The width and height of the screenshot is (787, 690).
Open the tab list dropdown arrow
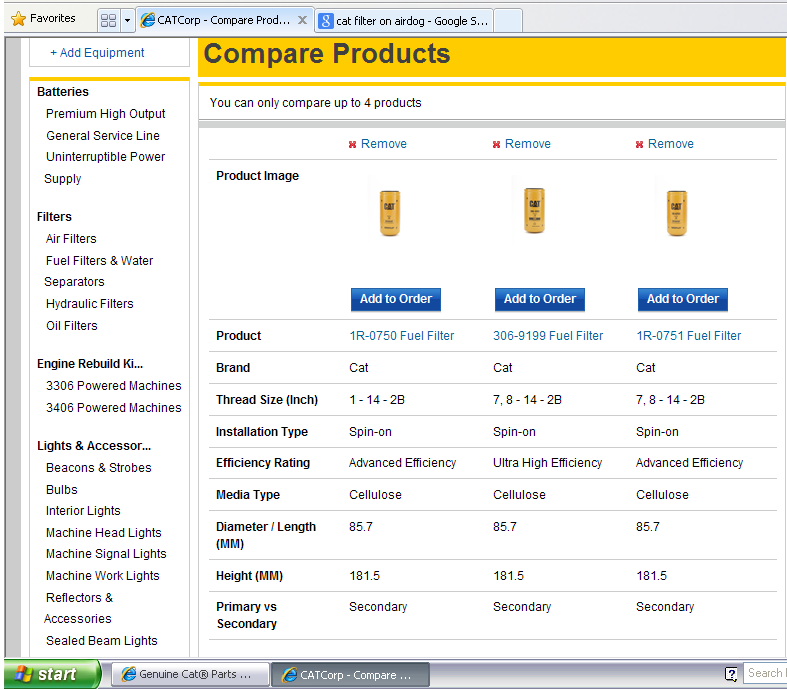click(x=127, y=21)
